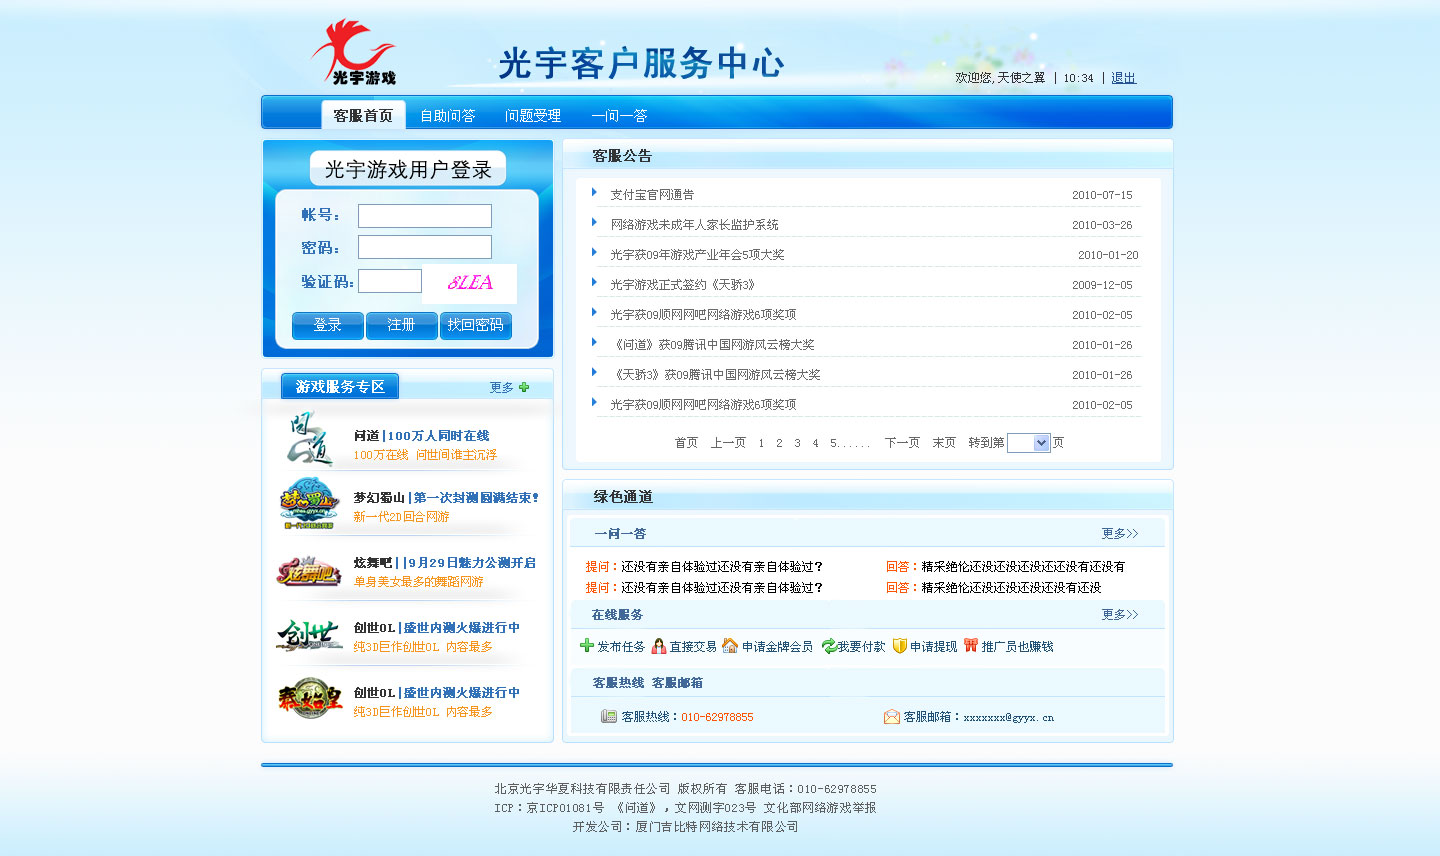
Task: Open 炫舞吧 9月29日魅力公测开启 link
Action: pos(444,563)
